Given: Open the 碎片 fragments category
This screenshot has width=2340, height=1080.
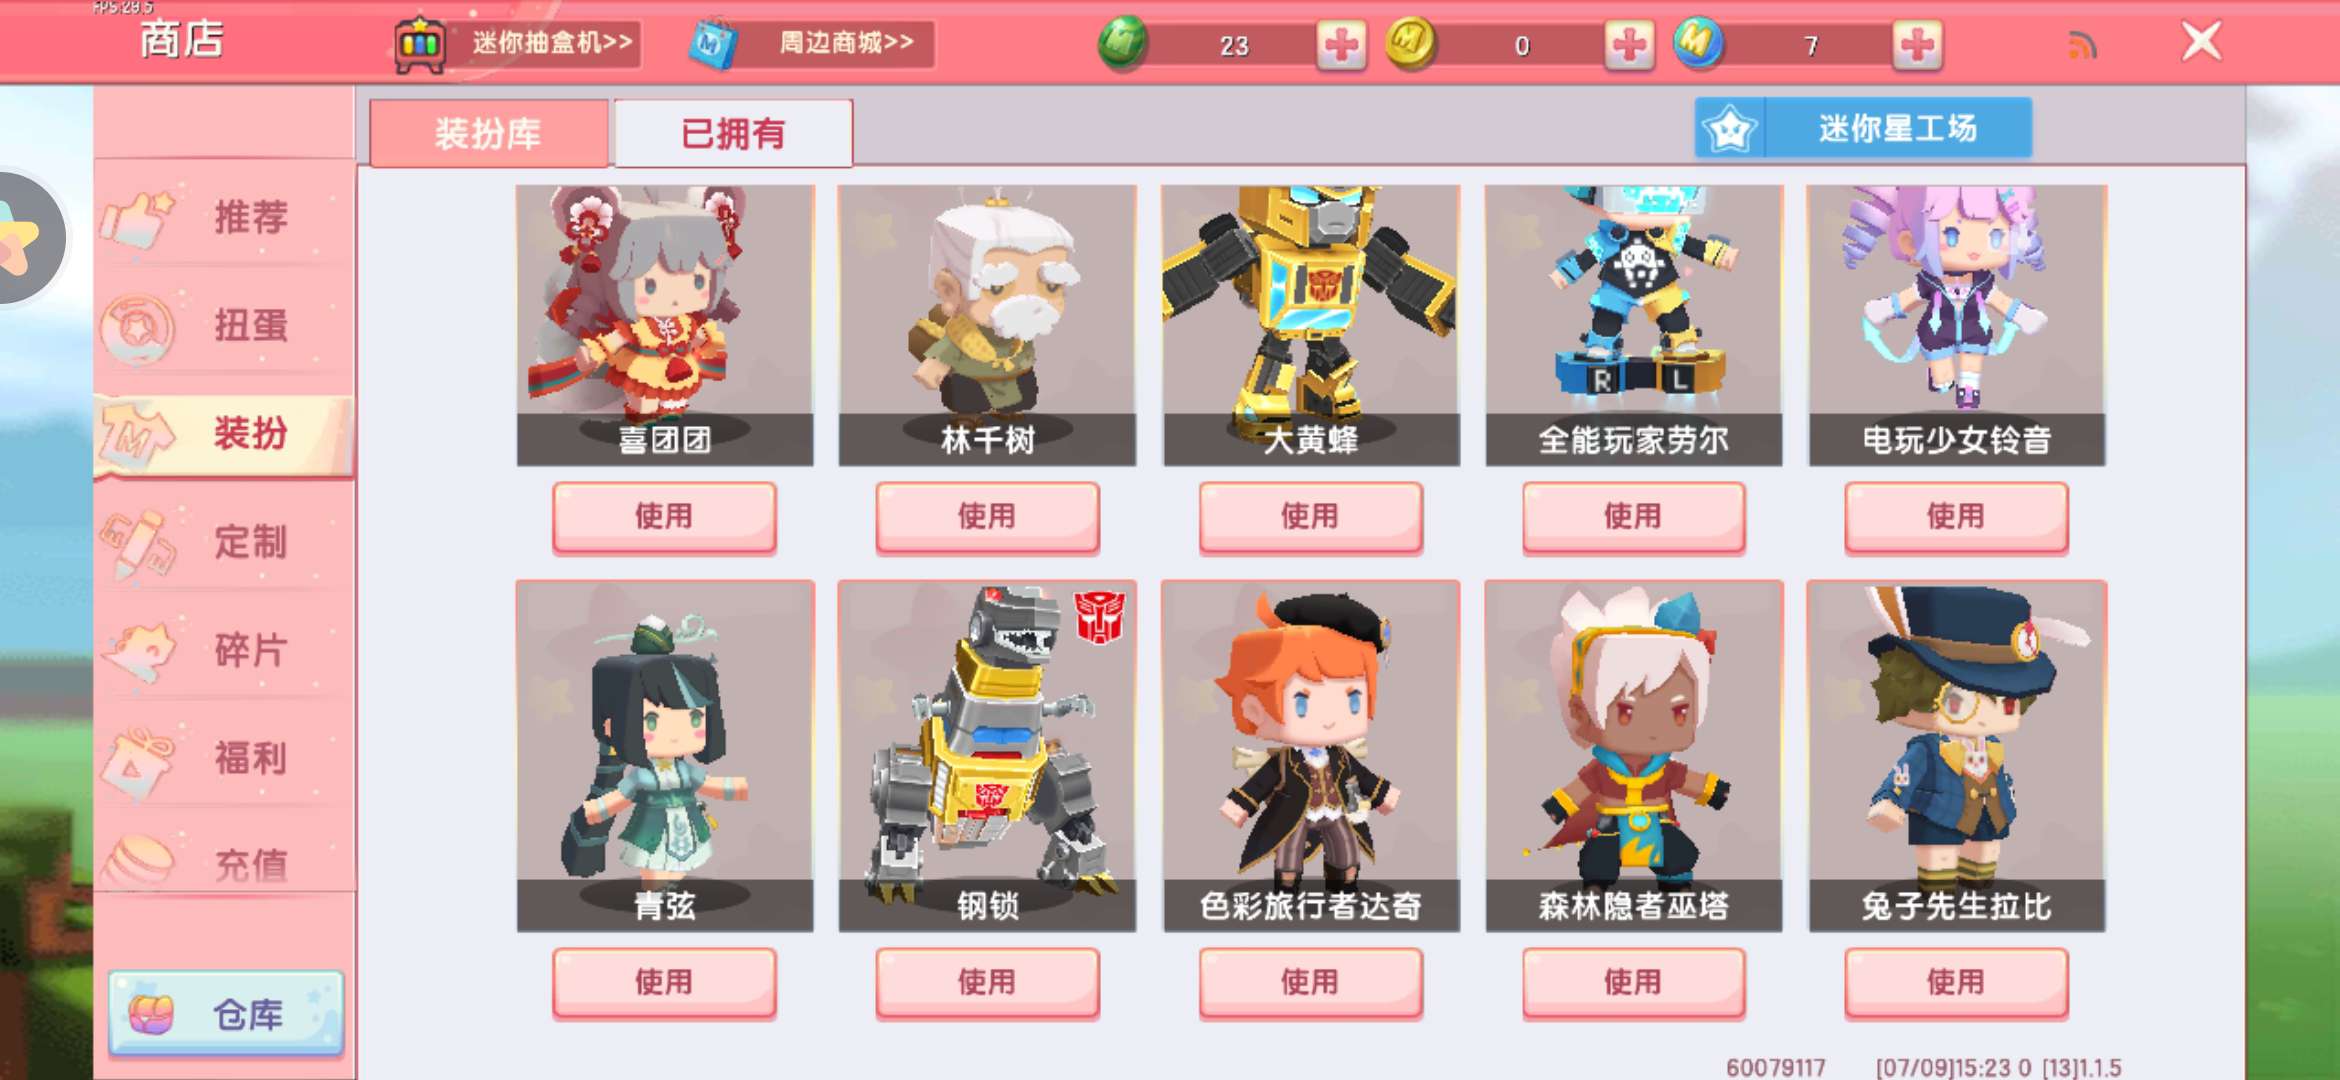Looking at the screenshot, I should point(225,650).
